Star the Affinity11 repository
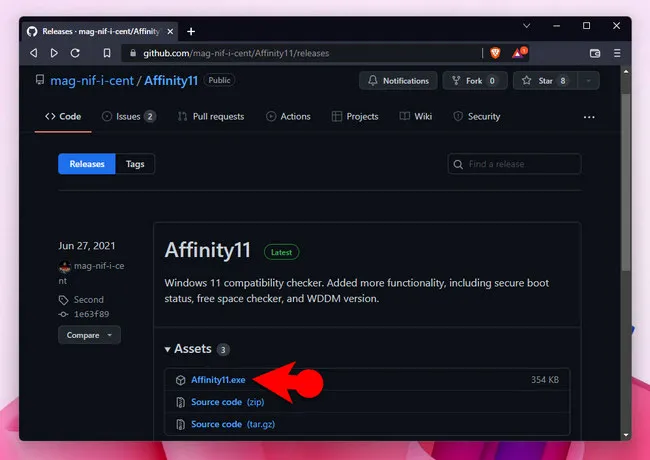This screenshot has height=460, width=650. pos(545,80)
